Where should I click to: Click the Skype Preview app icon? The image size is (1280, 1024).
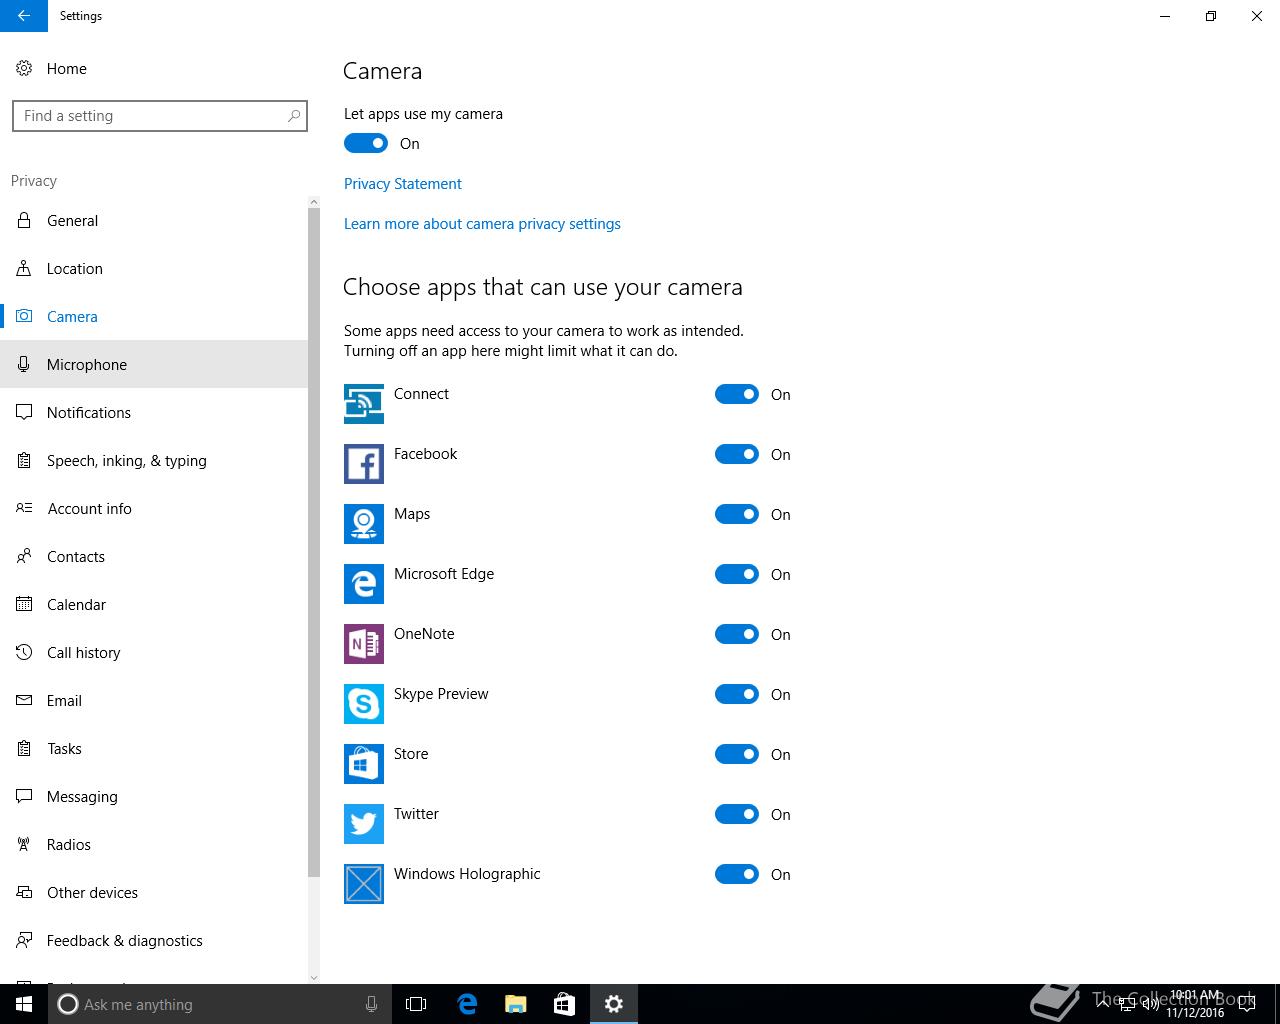[364, 704]
